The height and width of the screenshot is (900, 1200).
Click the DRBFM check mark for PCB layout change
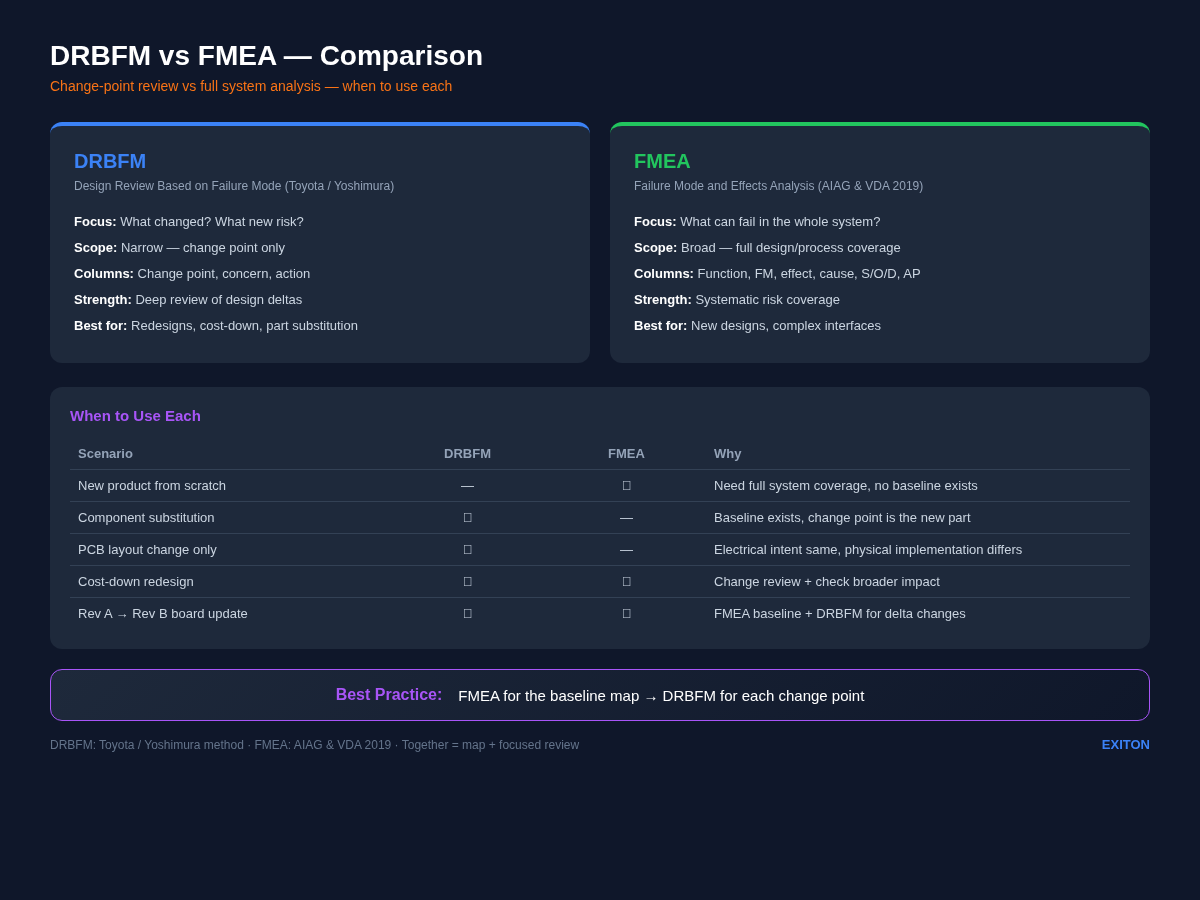point(467,549)
